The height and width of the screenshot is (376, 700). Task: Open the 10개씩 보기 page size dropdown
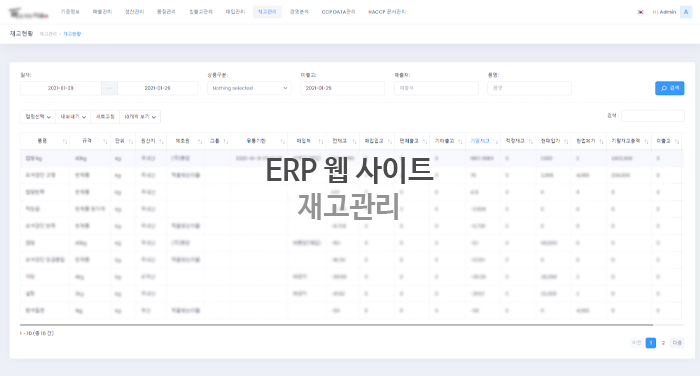(140, 117)
